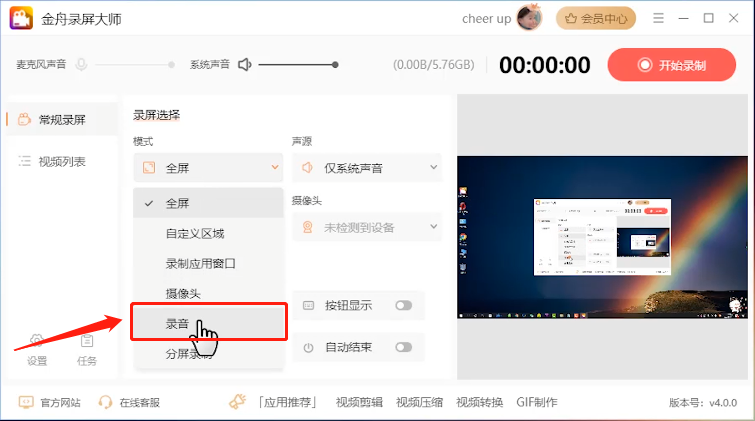Screen dimensions: 755x421
Task: Mute the microphone icon next to 麦克风声音
Action: tap(81, 64)
